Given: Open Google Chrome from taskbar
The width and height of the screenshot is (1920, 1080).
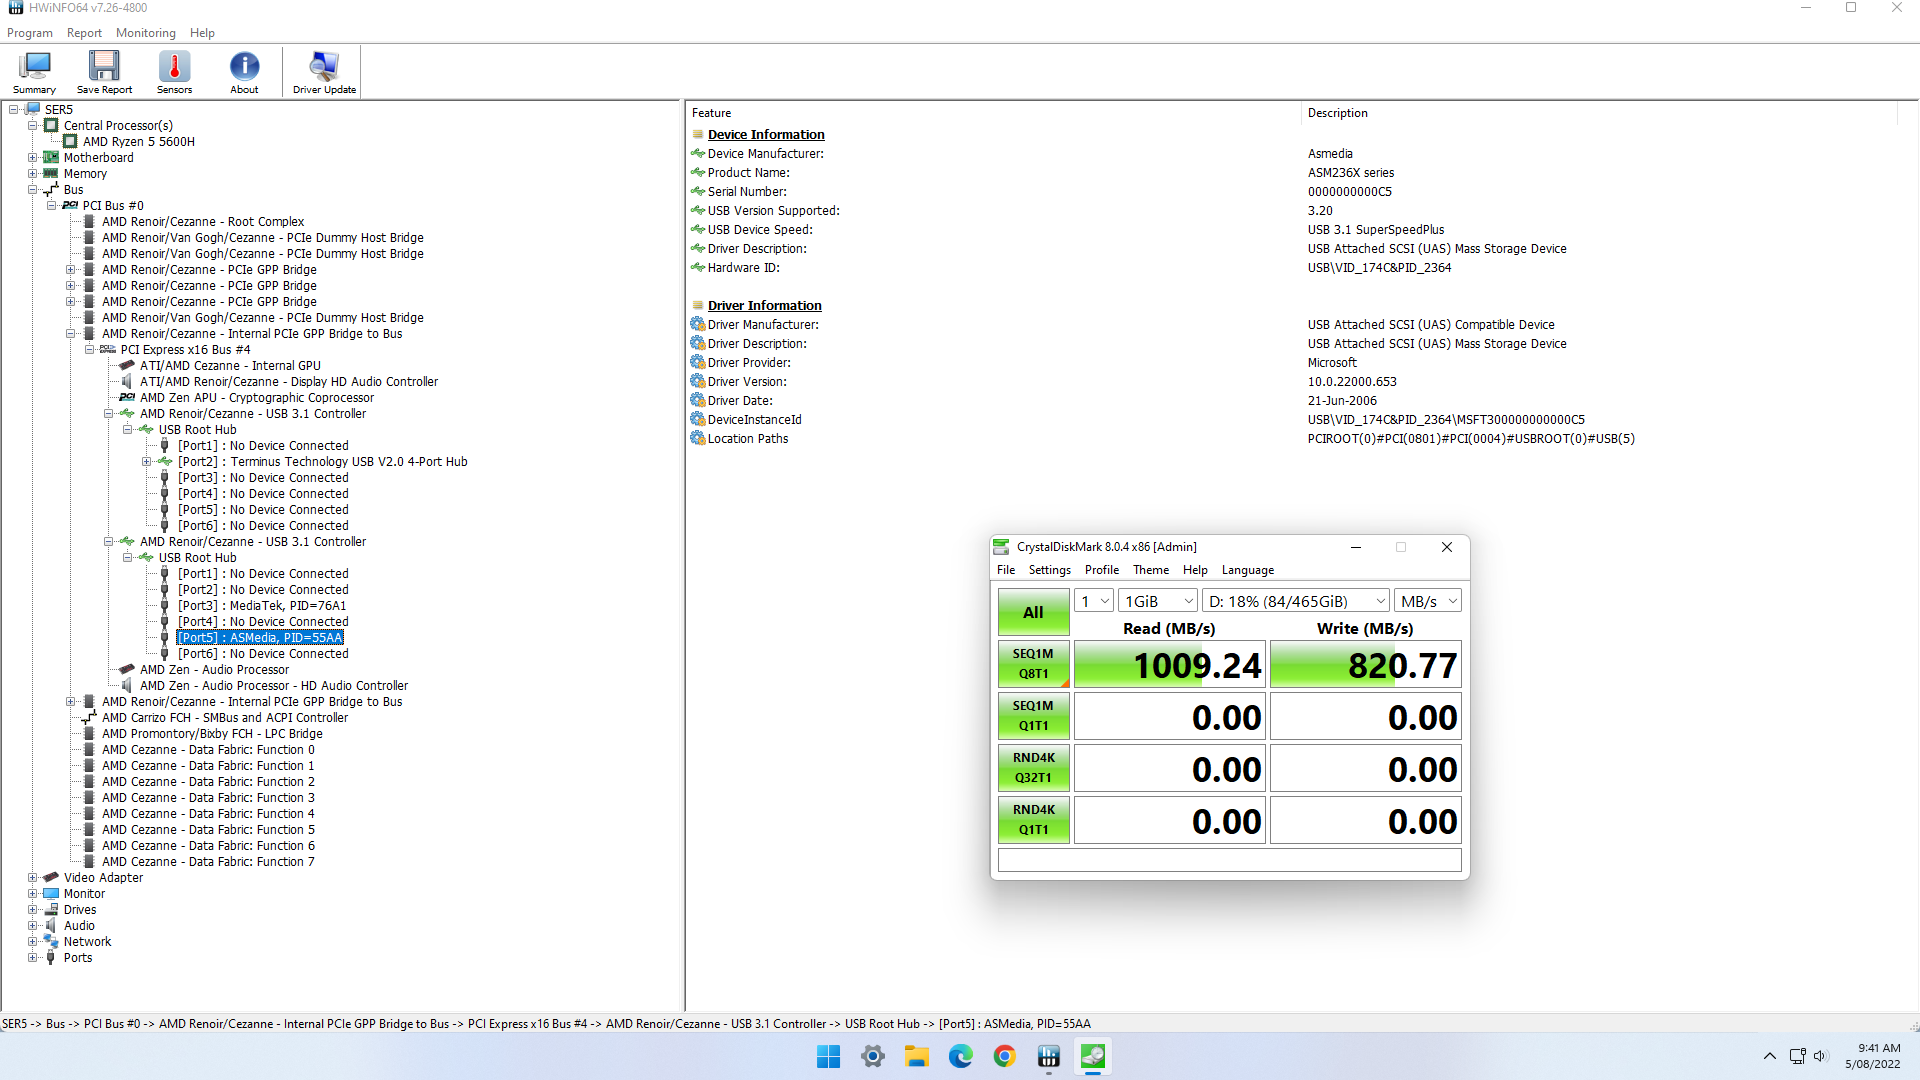Looking at the screenshot, I should point(1005,1057).
